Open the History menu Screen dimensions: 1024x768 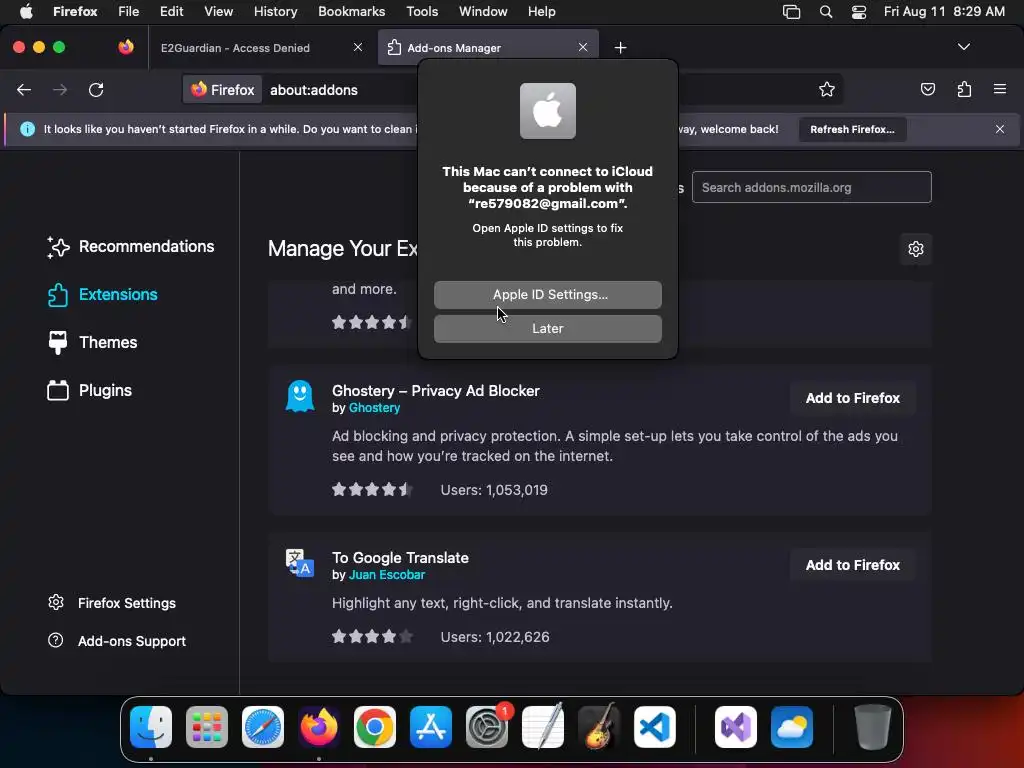(275, 11)
